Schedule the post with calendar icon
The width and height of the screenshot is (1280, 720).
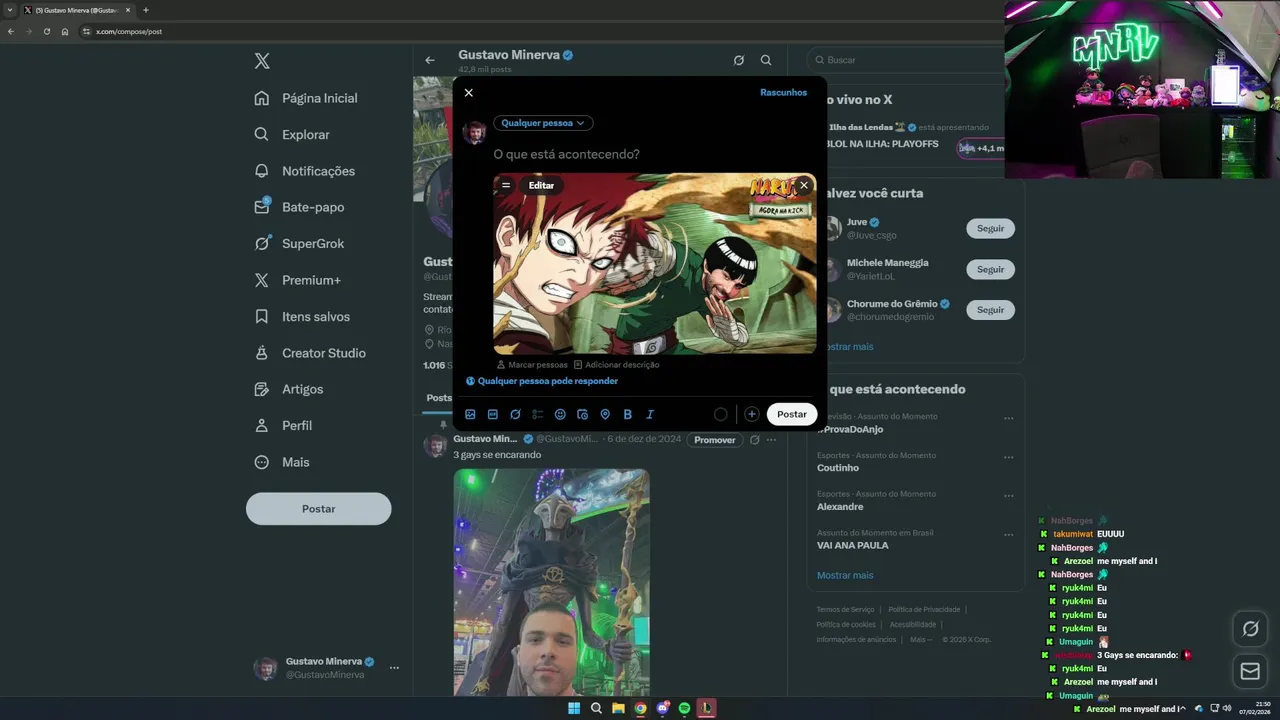582,414
